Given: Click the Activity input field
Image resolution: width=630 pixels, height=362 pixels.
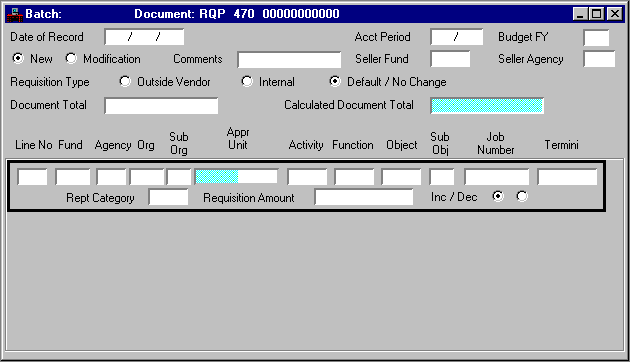Looking at the screenshot, I should pos(307,177).
